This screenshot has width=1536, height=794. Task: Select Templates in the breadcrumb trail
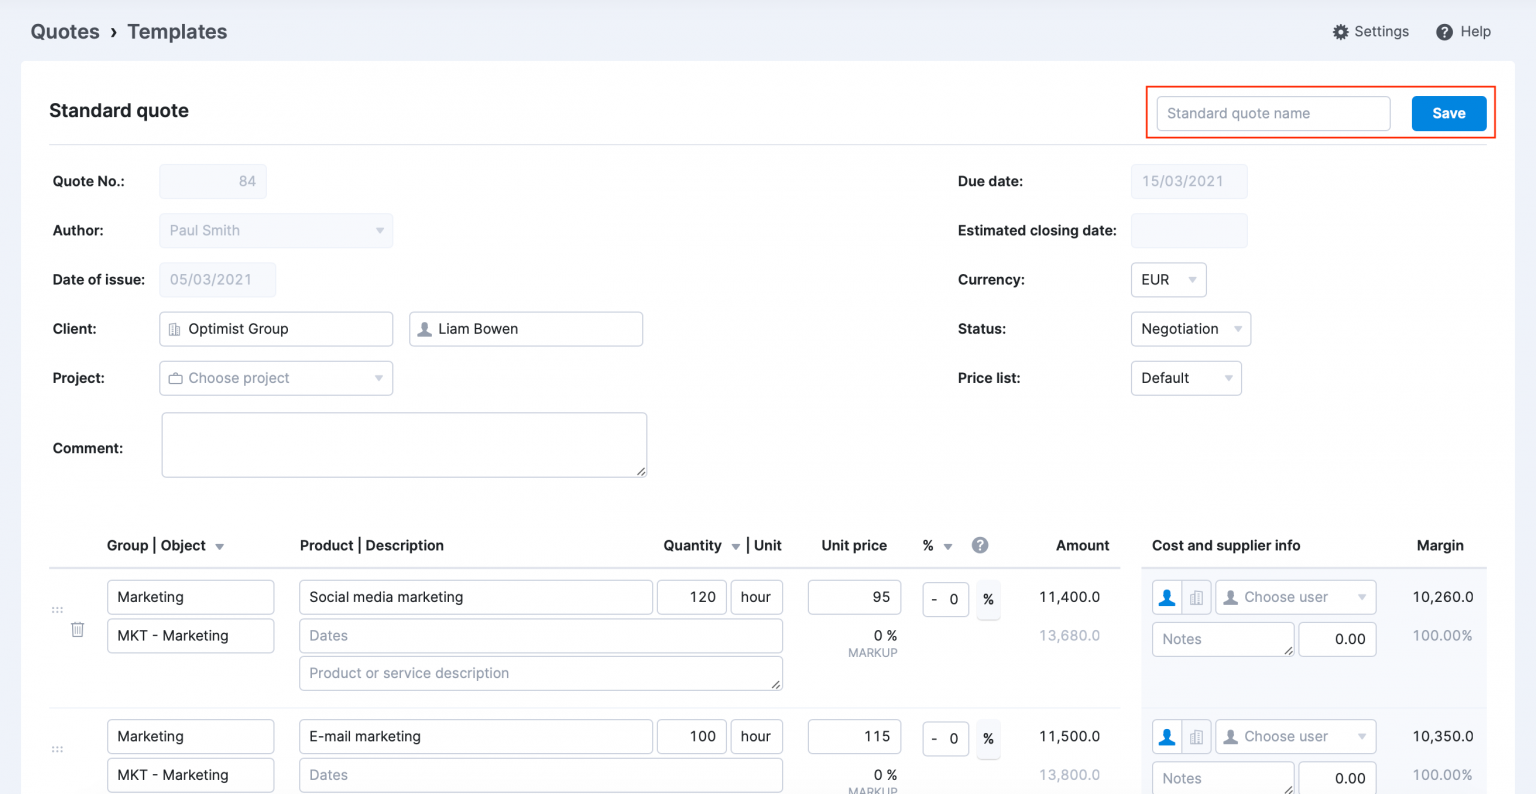(x=176, y=31)
